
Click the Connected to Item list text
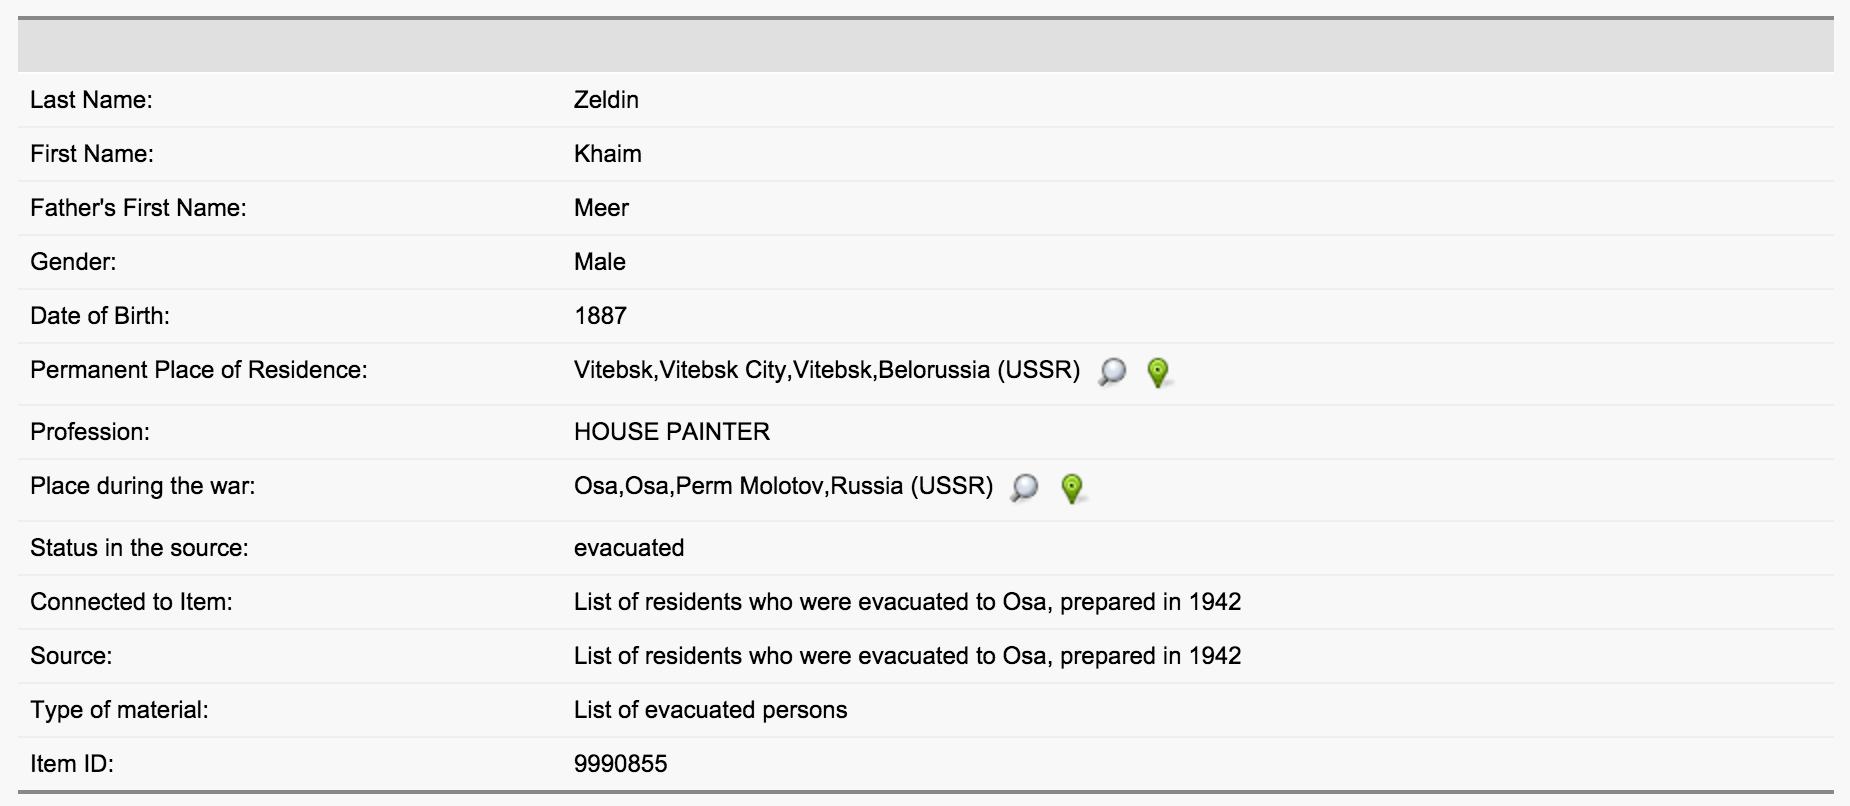pos(907,602)
